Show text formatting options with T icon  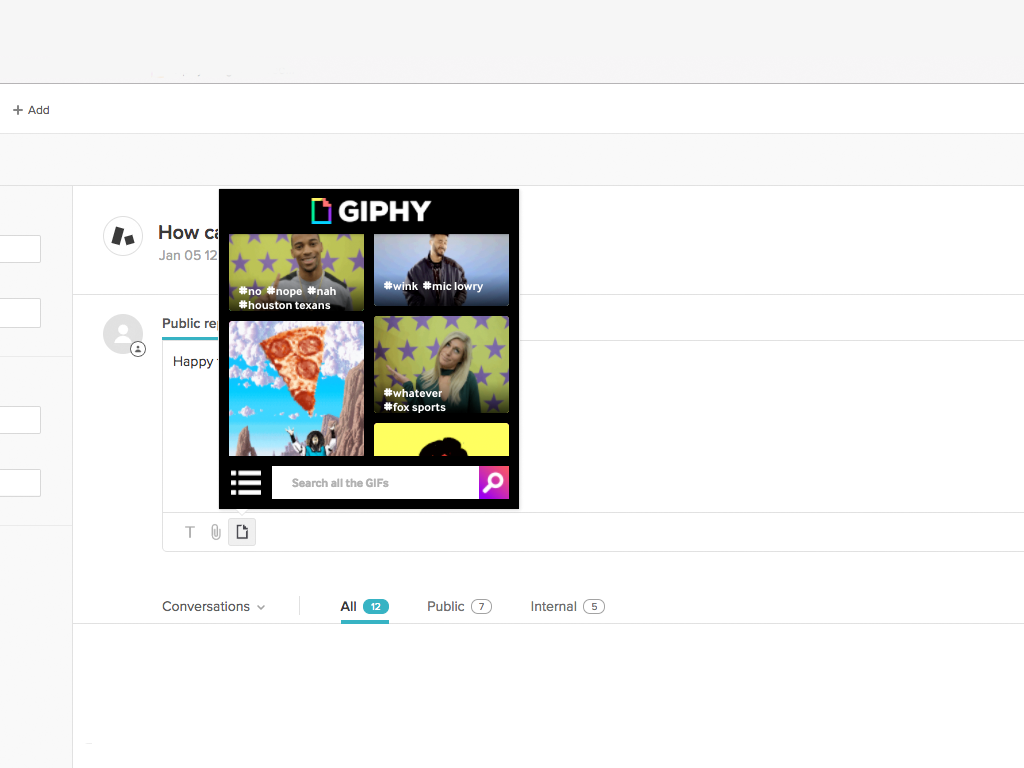190,532
